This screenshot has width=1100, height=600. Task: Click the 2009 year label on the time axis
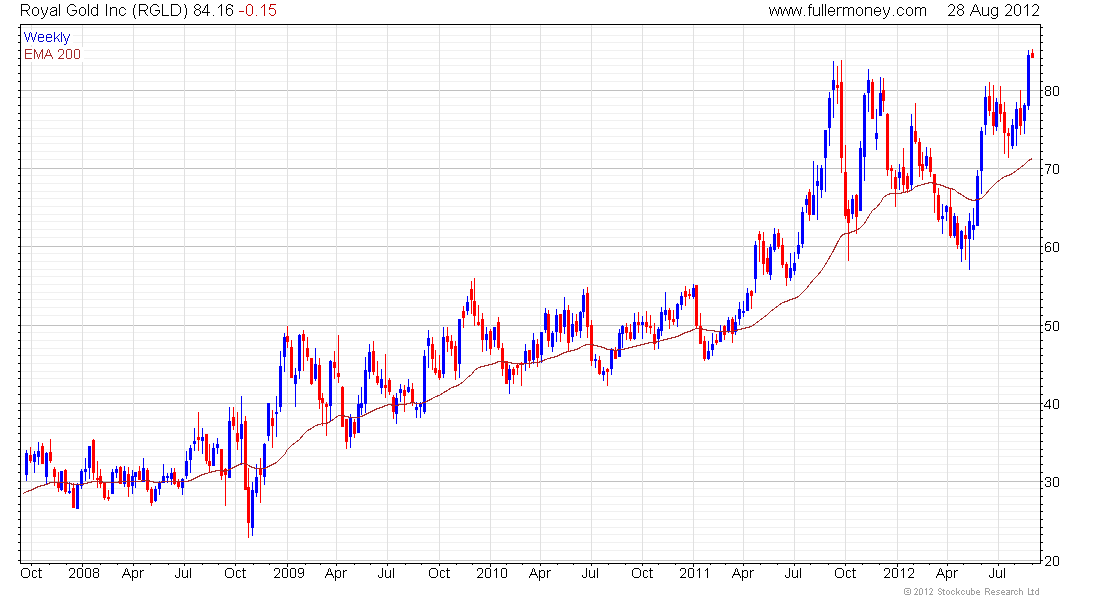click(x=288, y=573)
